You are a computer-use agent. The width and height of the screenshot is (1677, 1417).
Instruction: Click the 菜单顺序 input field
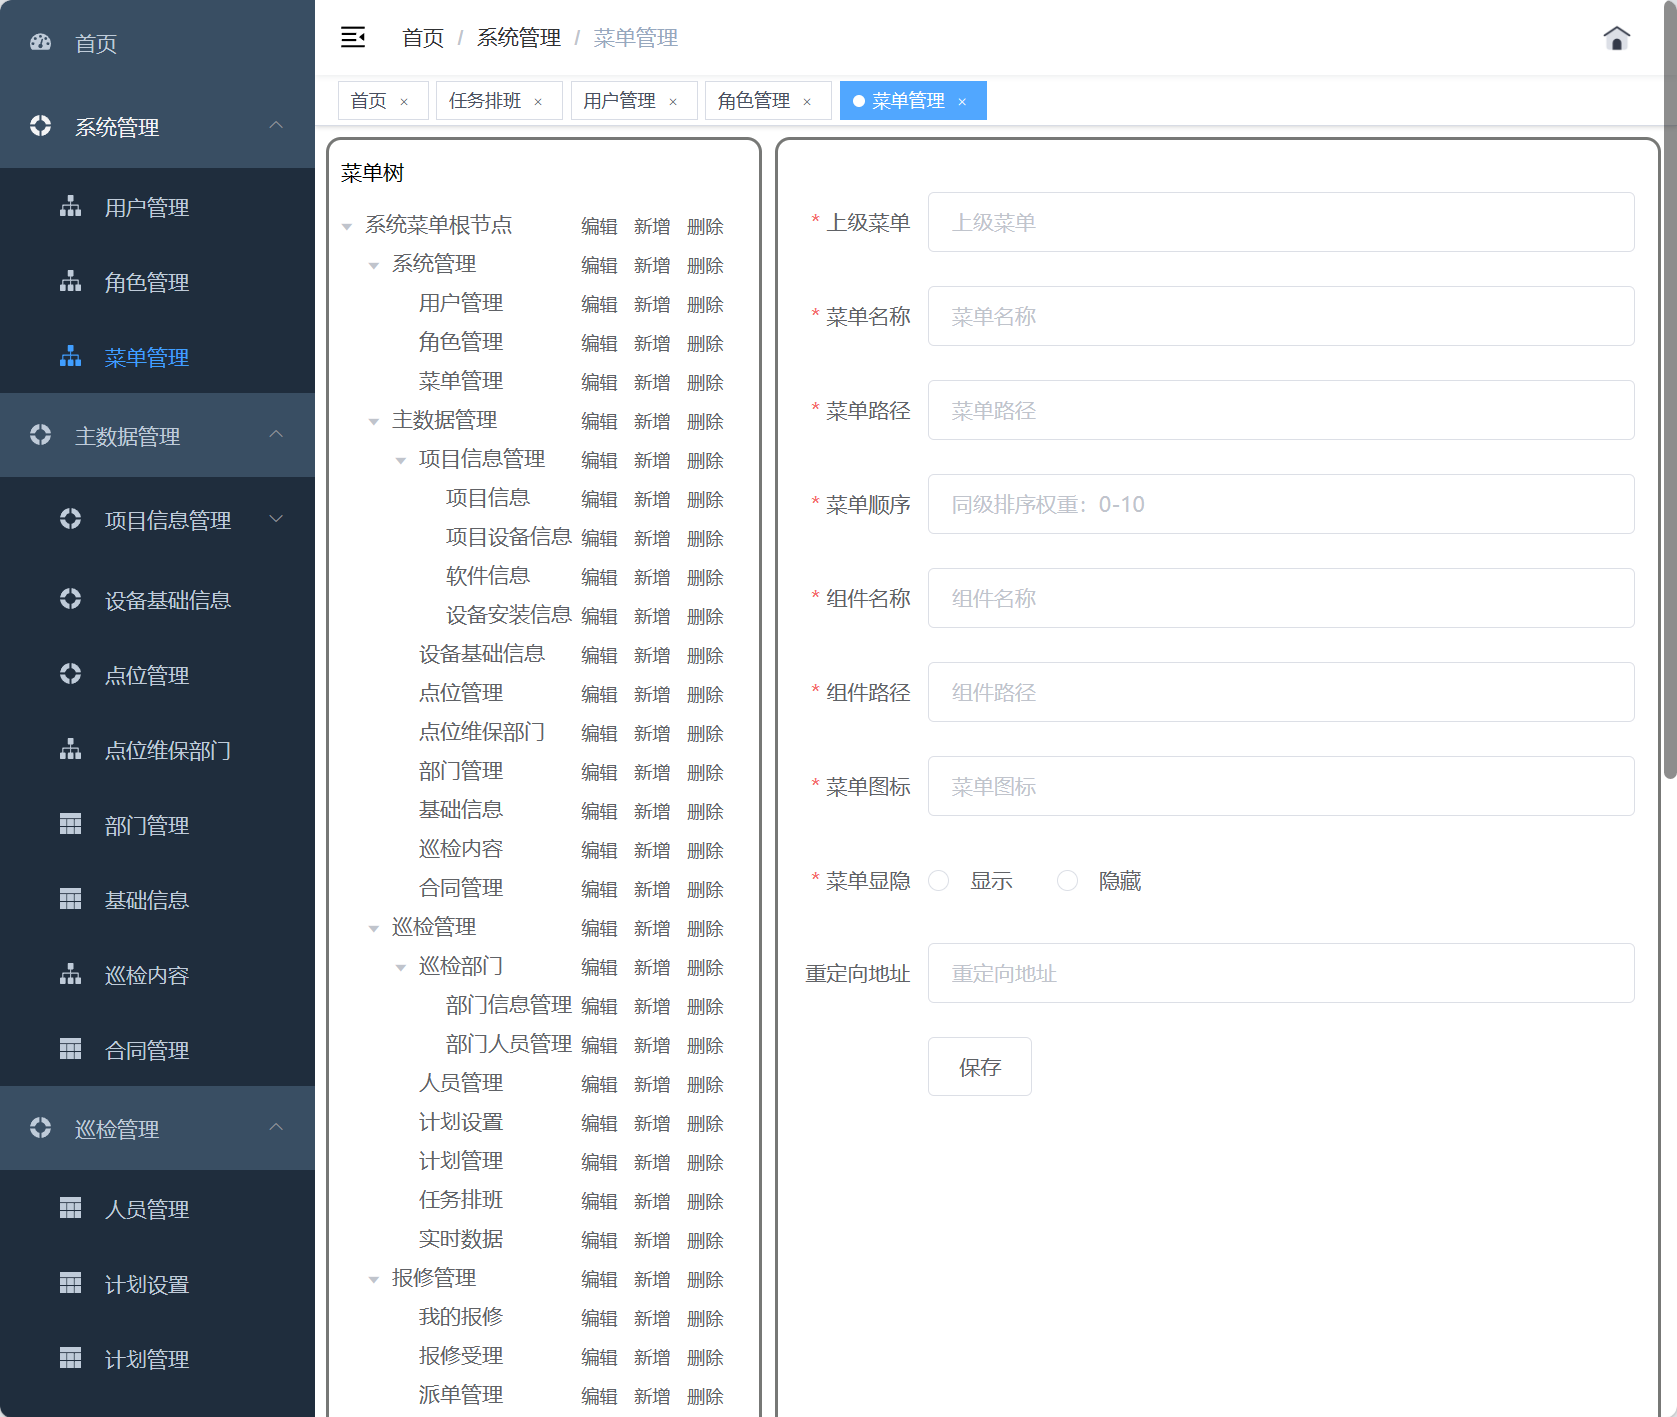click(x=1281, y=504)
